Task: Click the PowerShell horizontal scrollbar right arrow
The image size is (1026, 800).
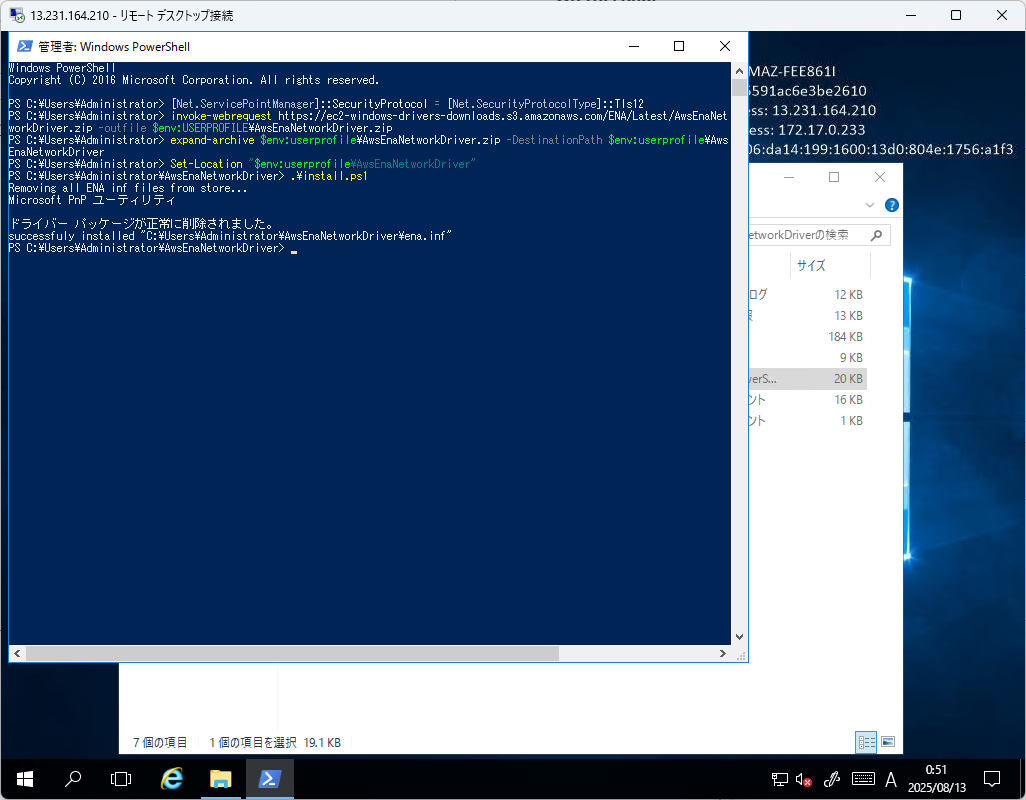Action: (723, 653)
